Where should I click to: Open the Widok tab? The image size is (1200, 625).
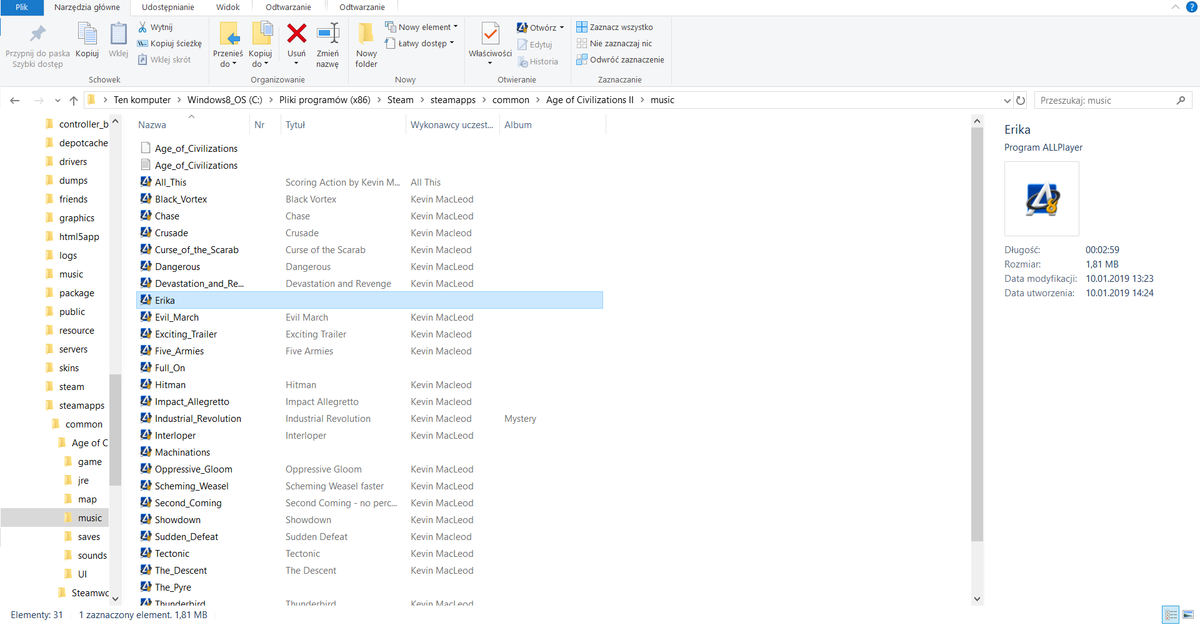coord(228,7)
